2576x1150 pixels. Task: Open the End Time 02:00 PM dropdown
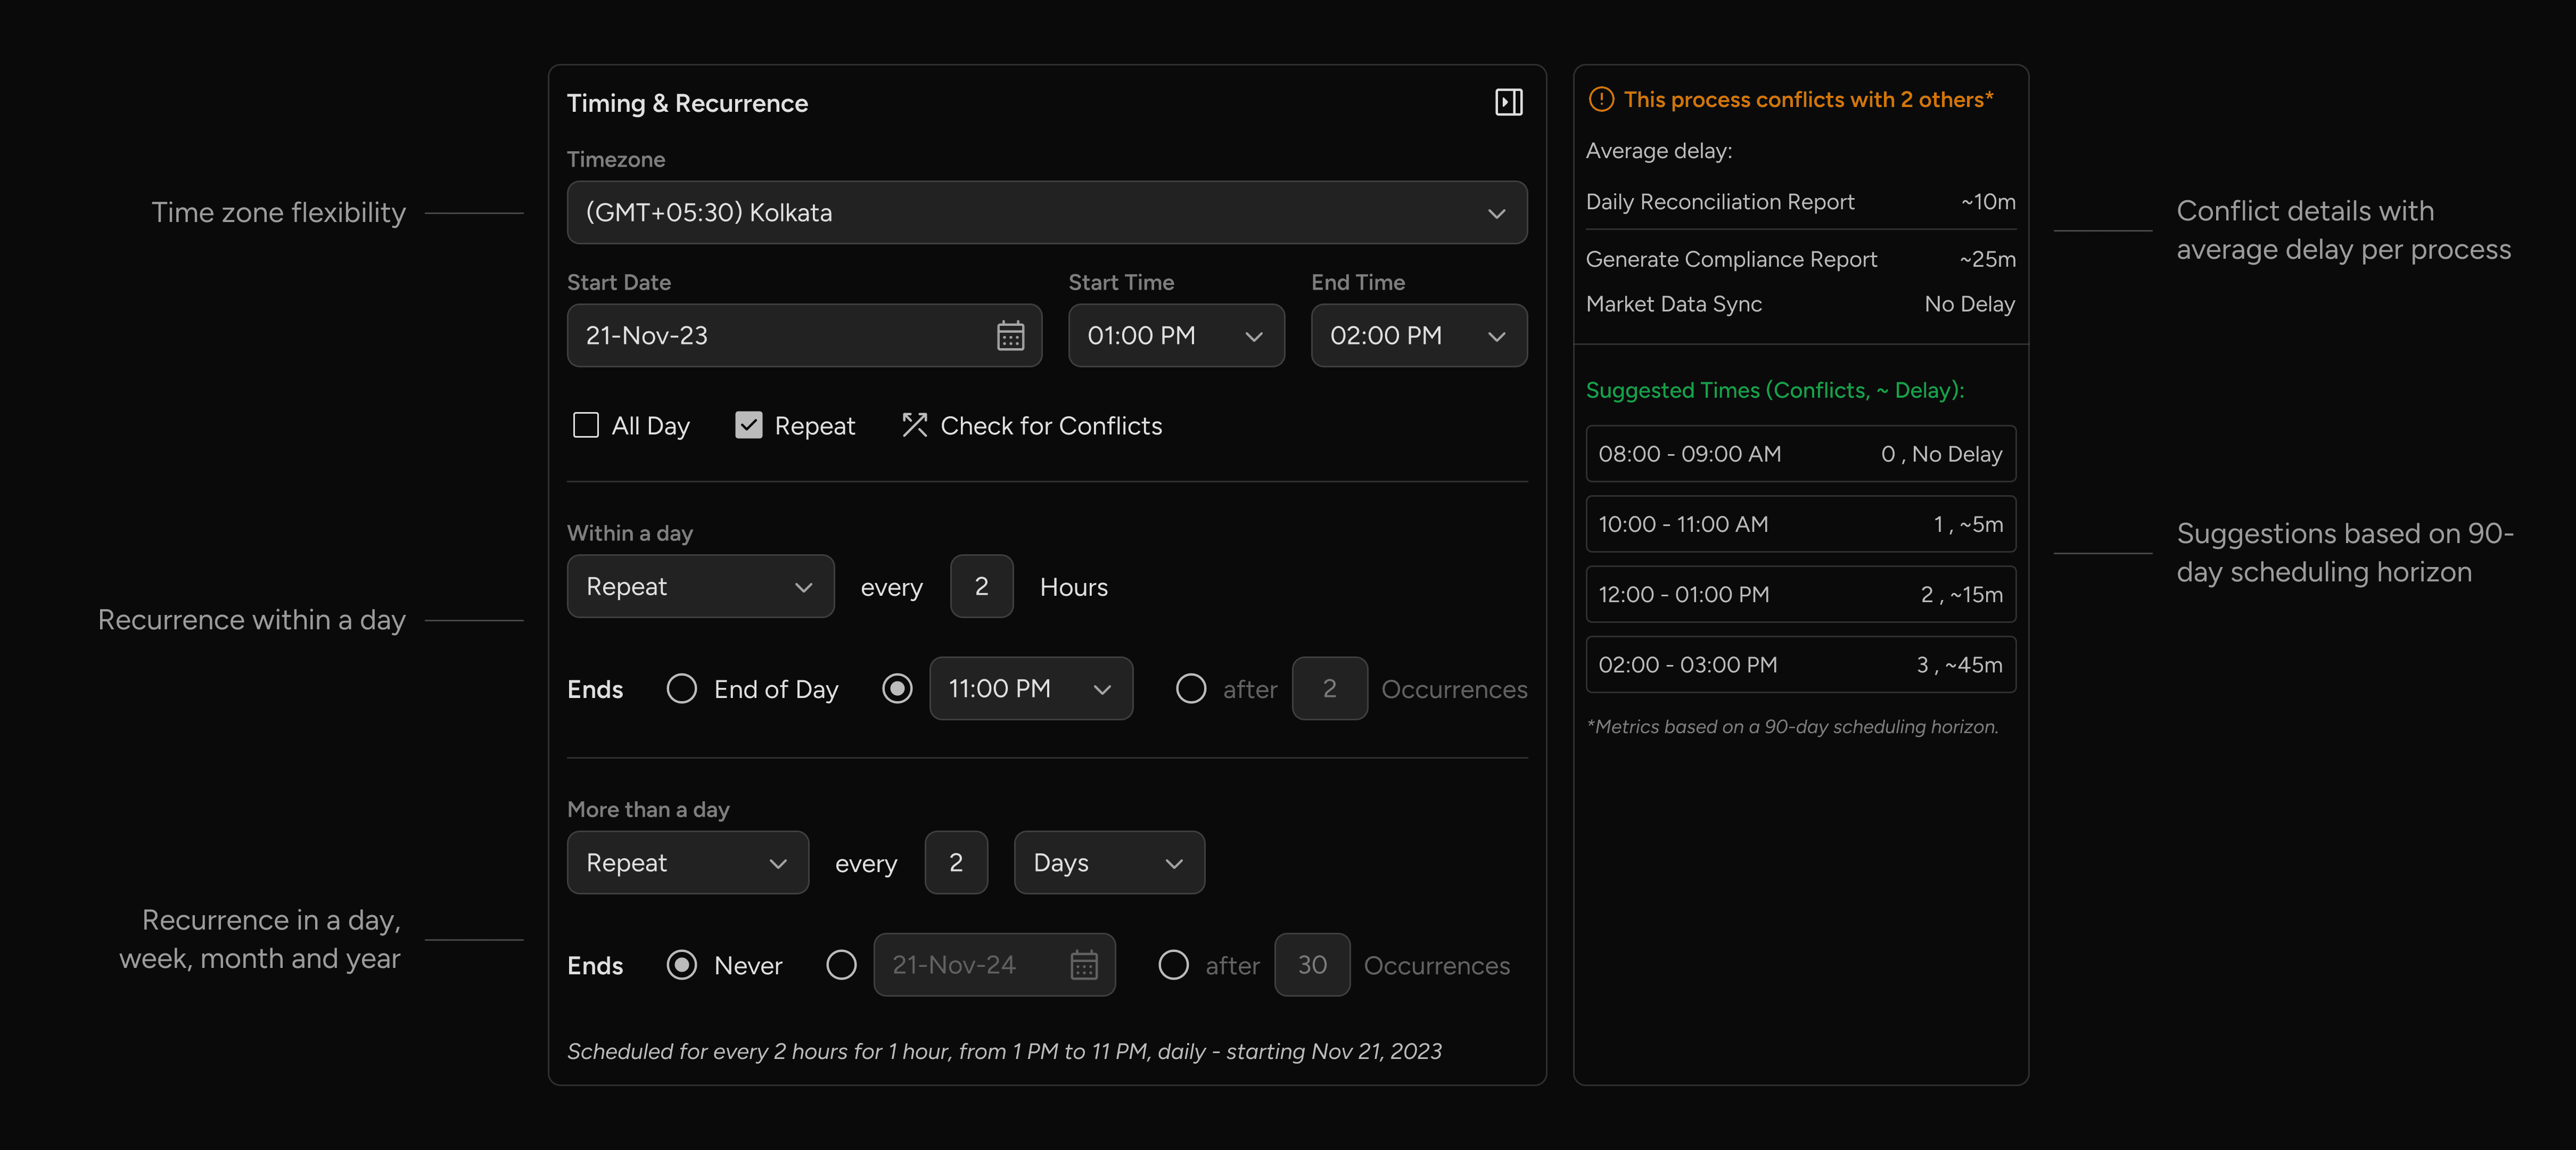1419,336
